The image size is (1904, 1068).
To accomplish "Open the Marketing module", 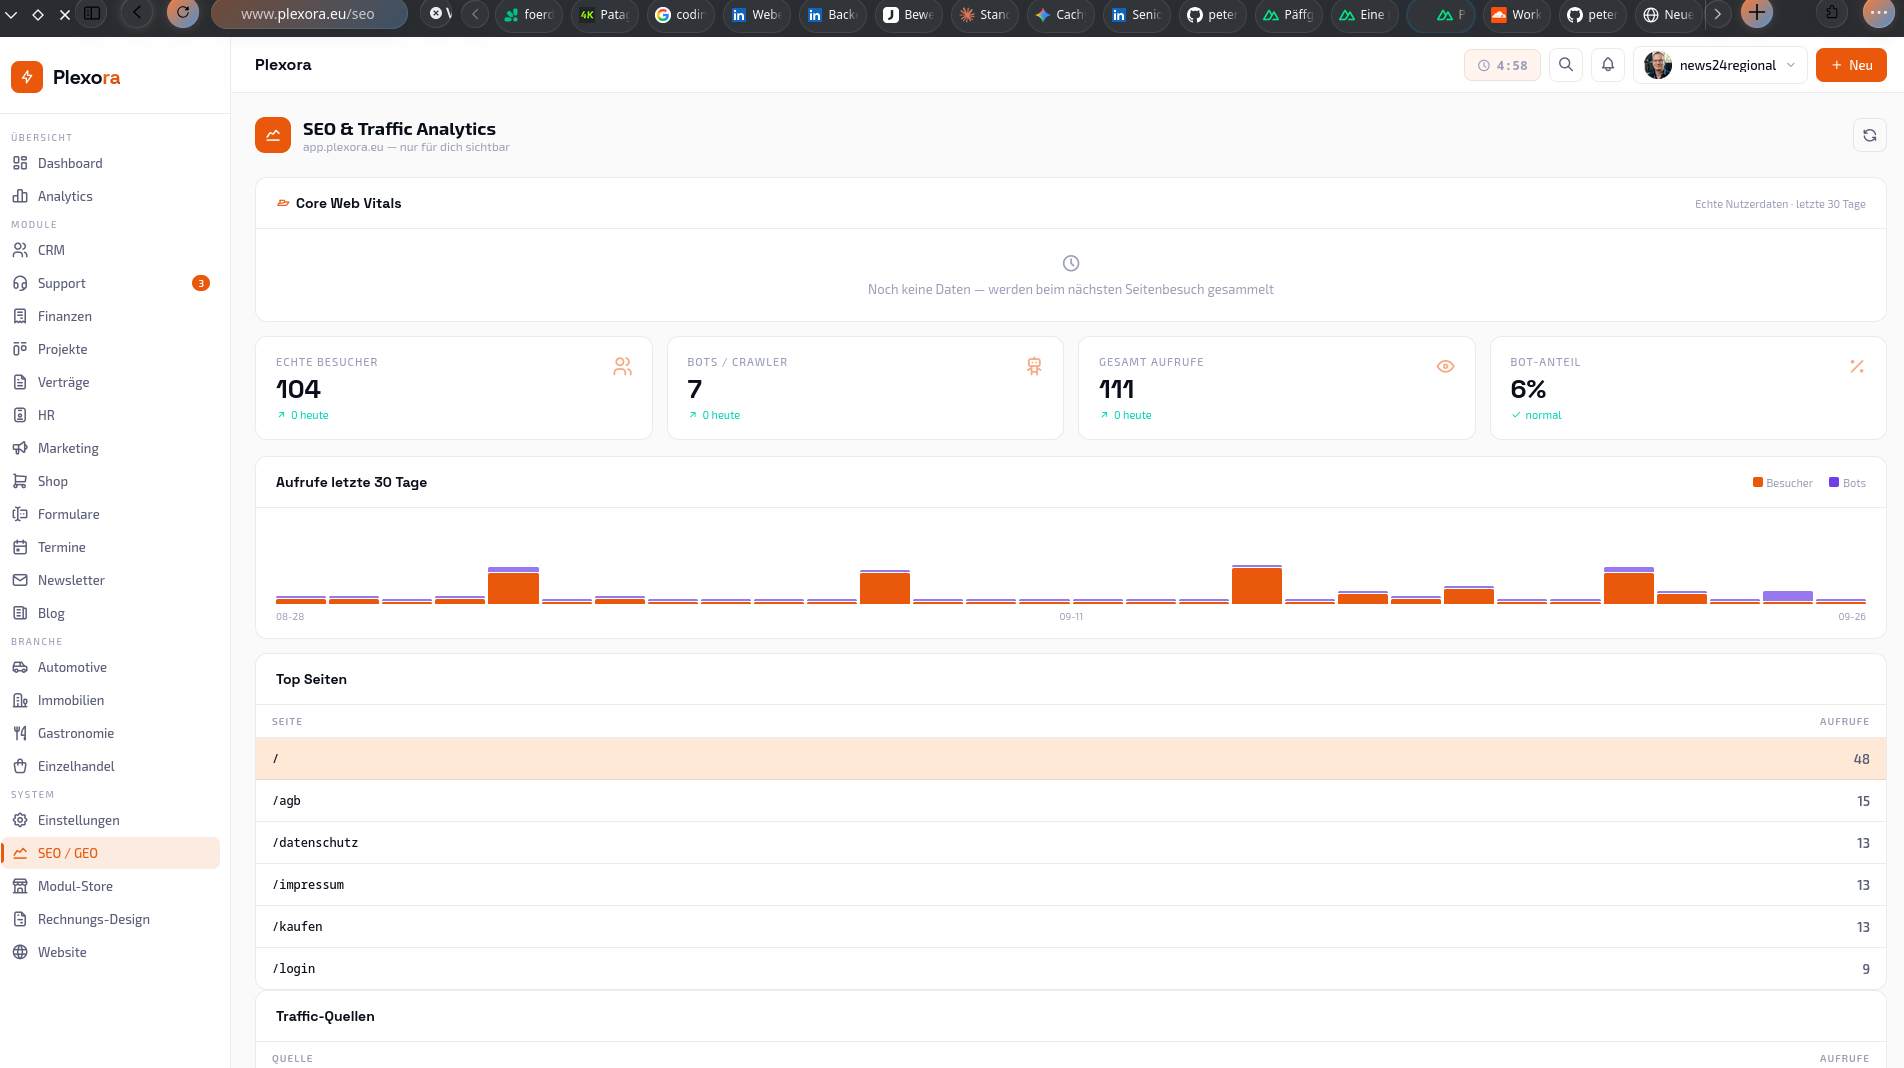I will (110, 448).
